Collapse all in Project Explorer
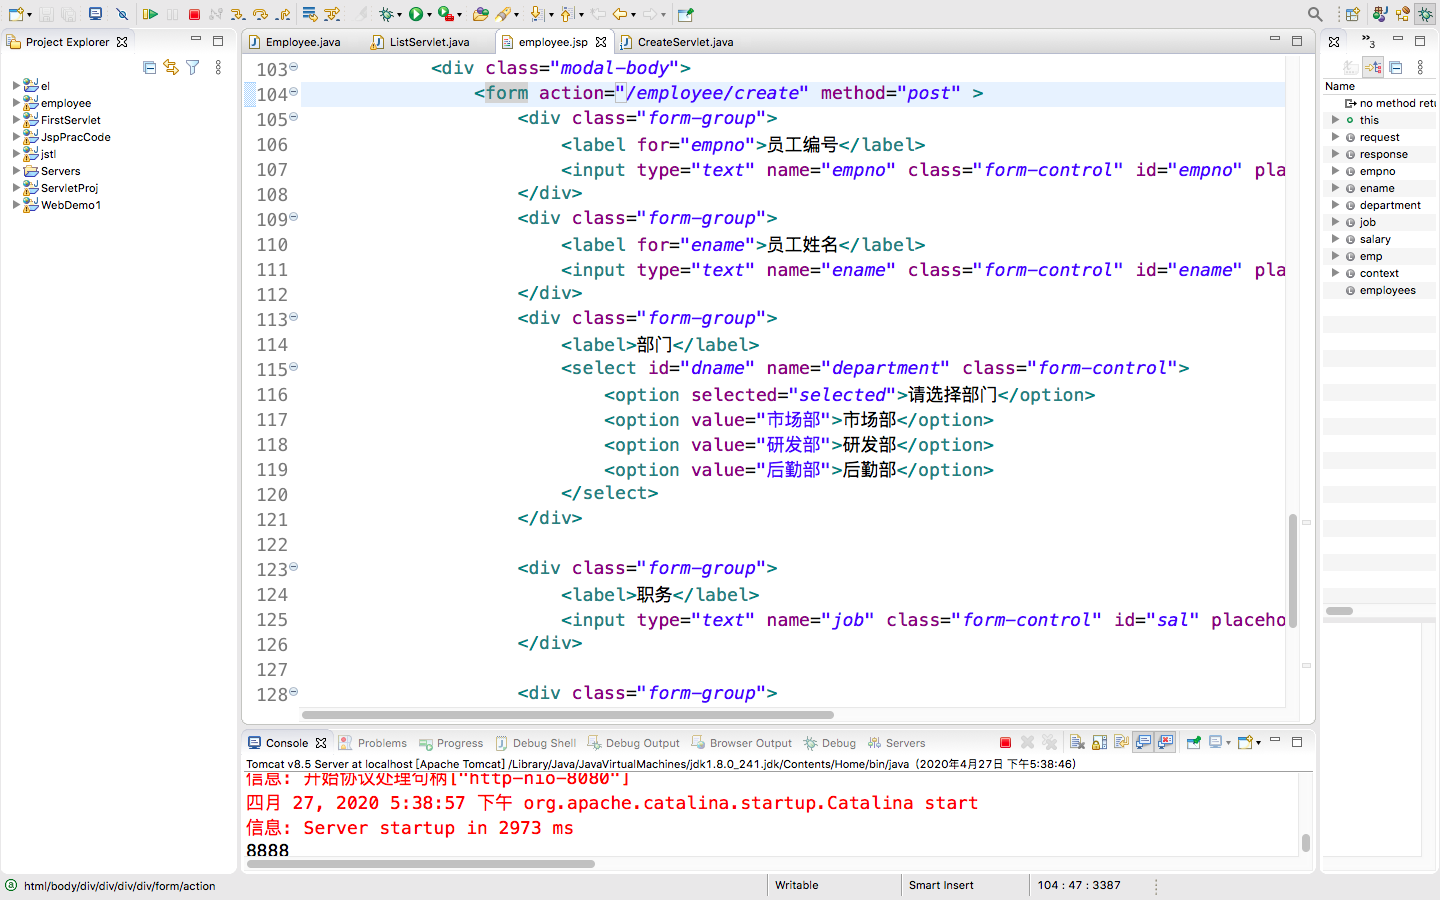 (150, 67)
